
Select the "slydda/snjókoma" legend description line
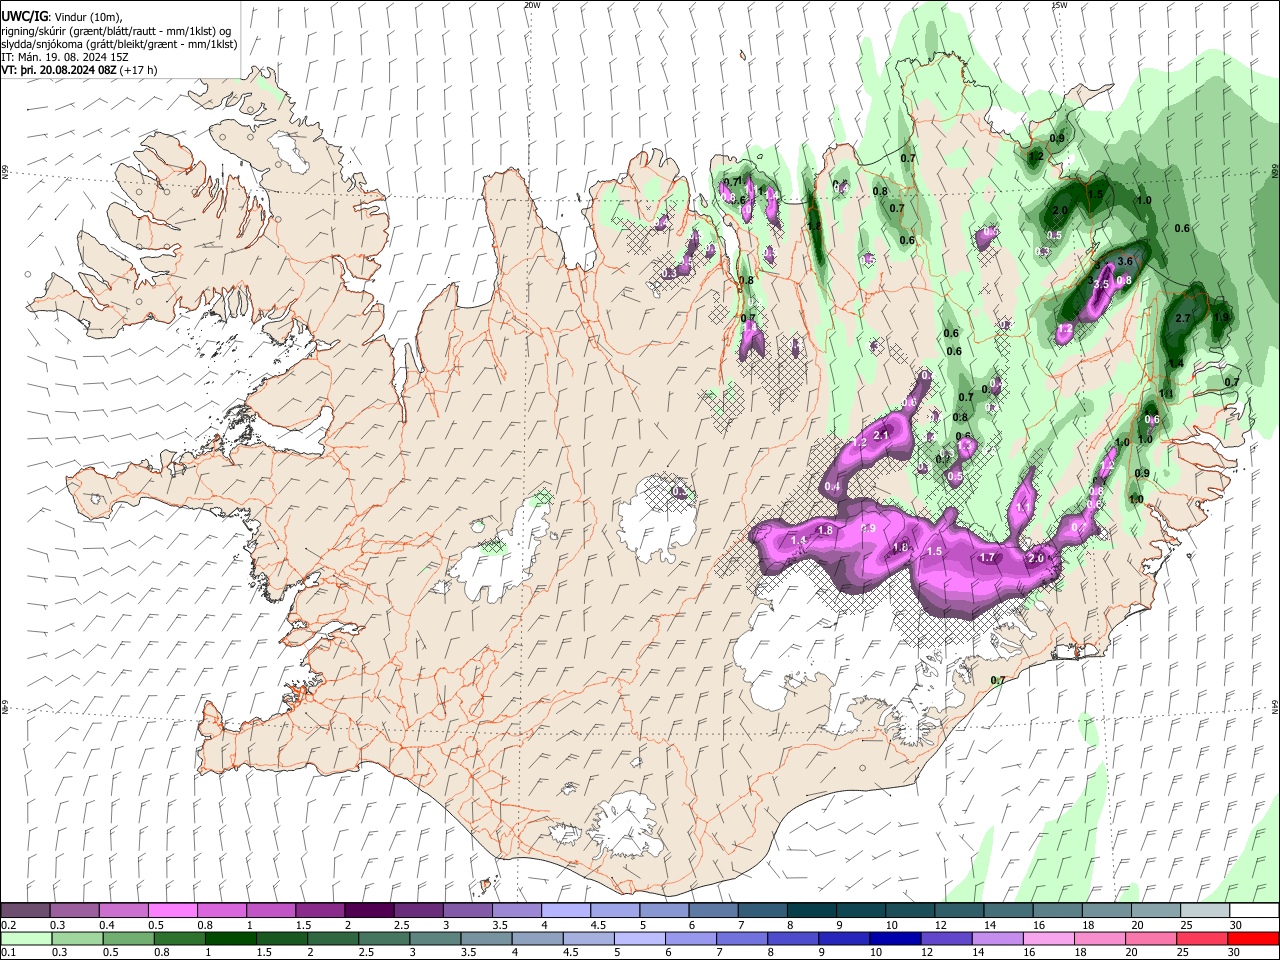pos(119,44)
